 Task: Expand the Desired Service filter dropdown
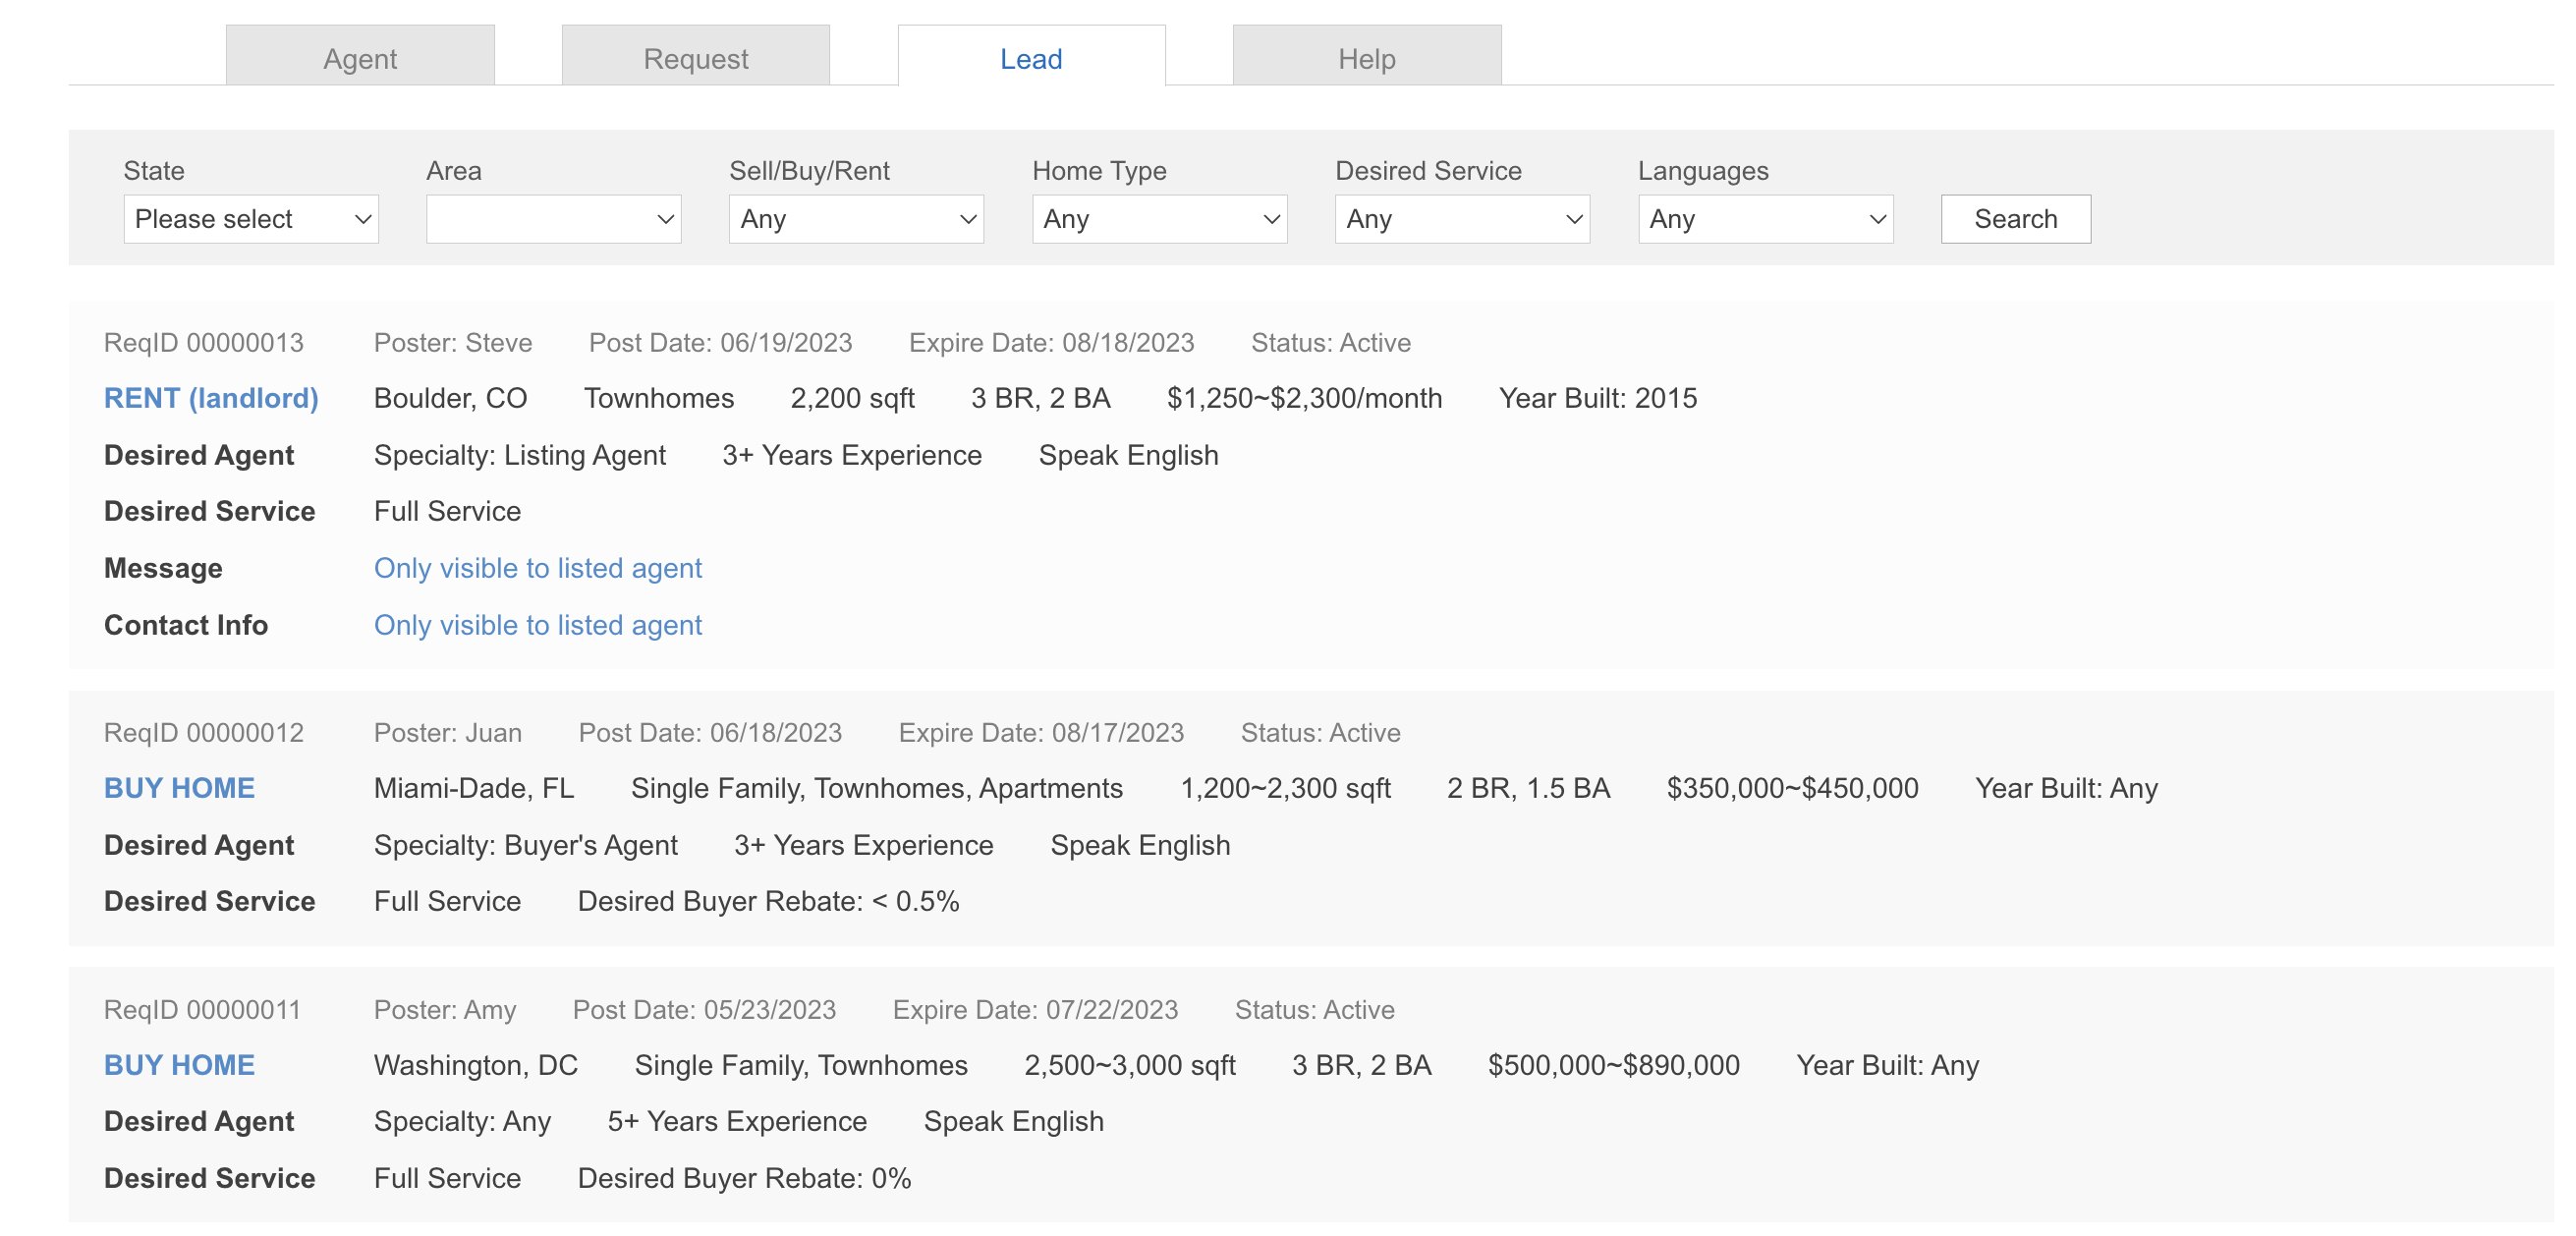(1462, 219)
